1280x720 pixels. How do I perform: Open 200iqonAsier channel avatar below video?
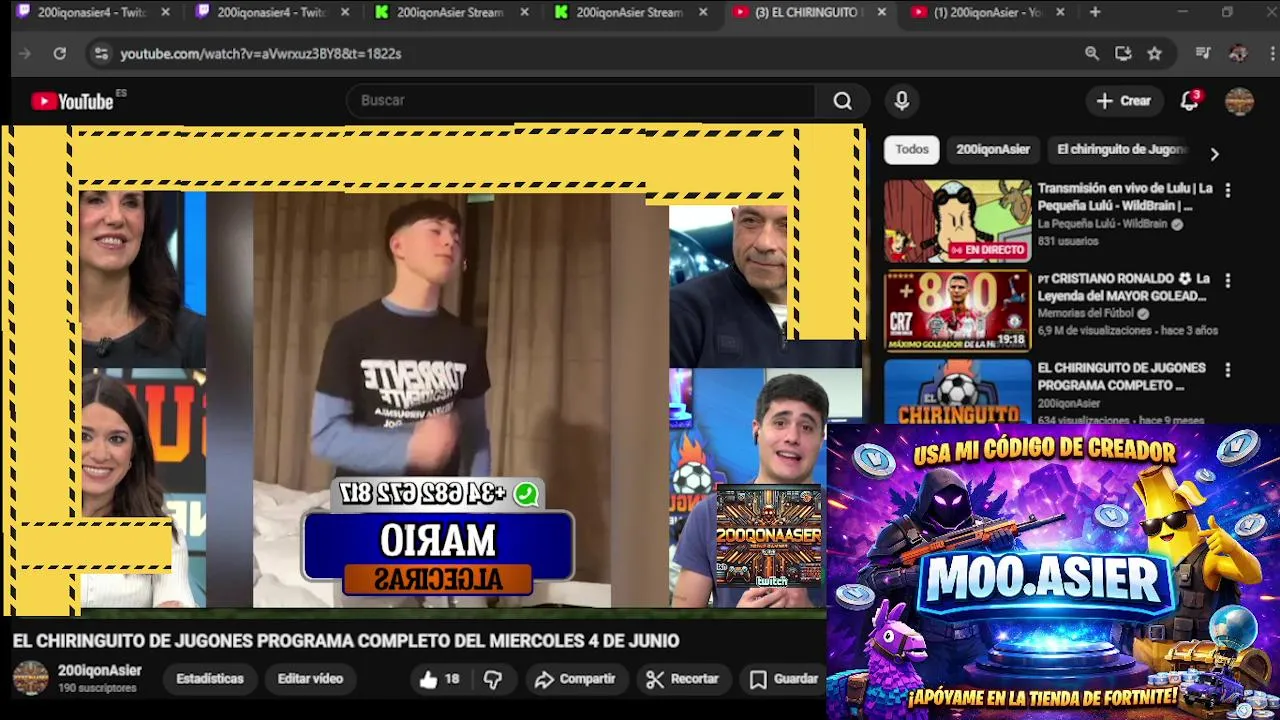click(30, 678)
